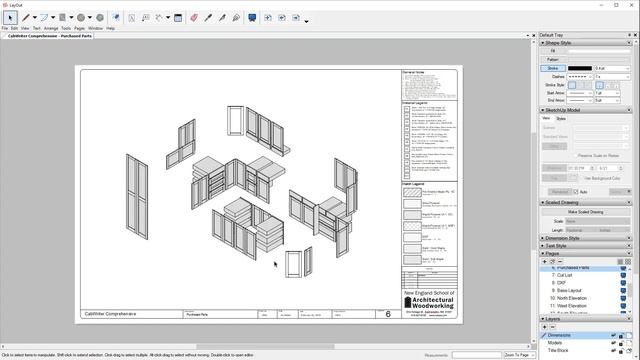Click the Measurements input box
640x360 pixels.
pyautogui.click(x=476, y=355)
